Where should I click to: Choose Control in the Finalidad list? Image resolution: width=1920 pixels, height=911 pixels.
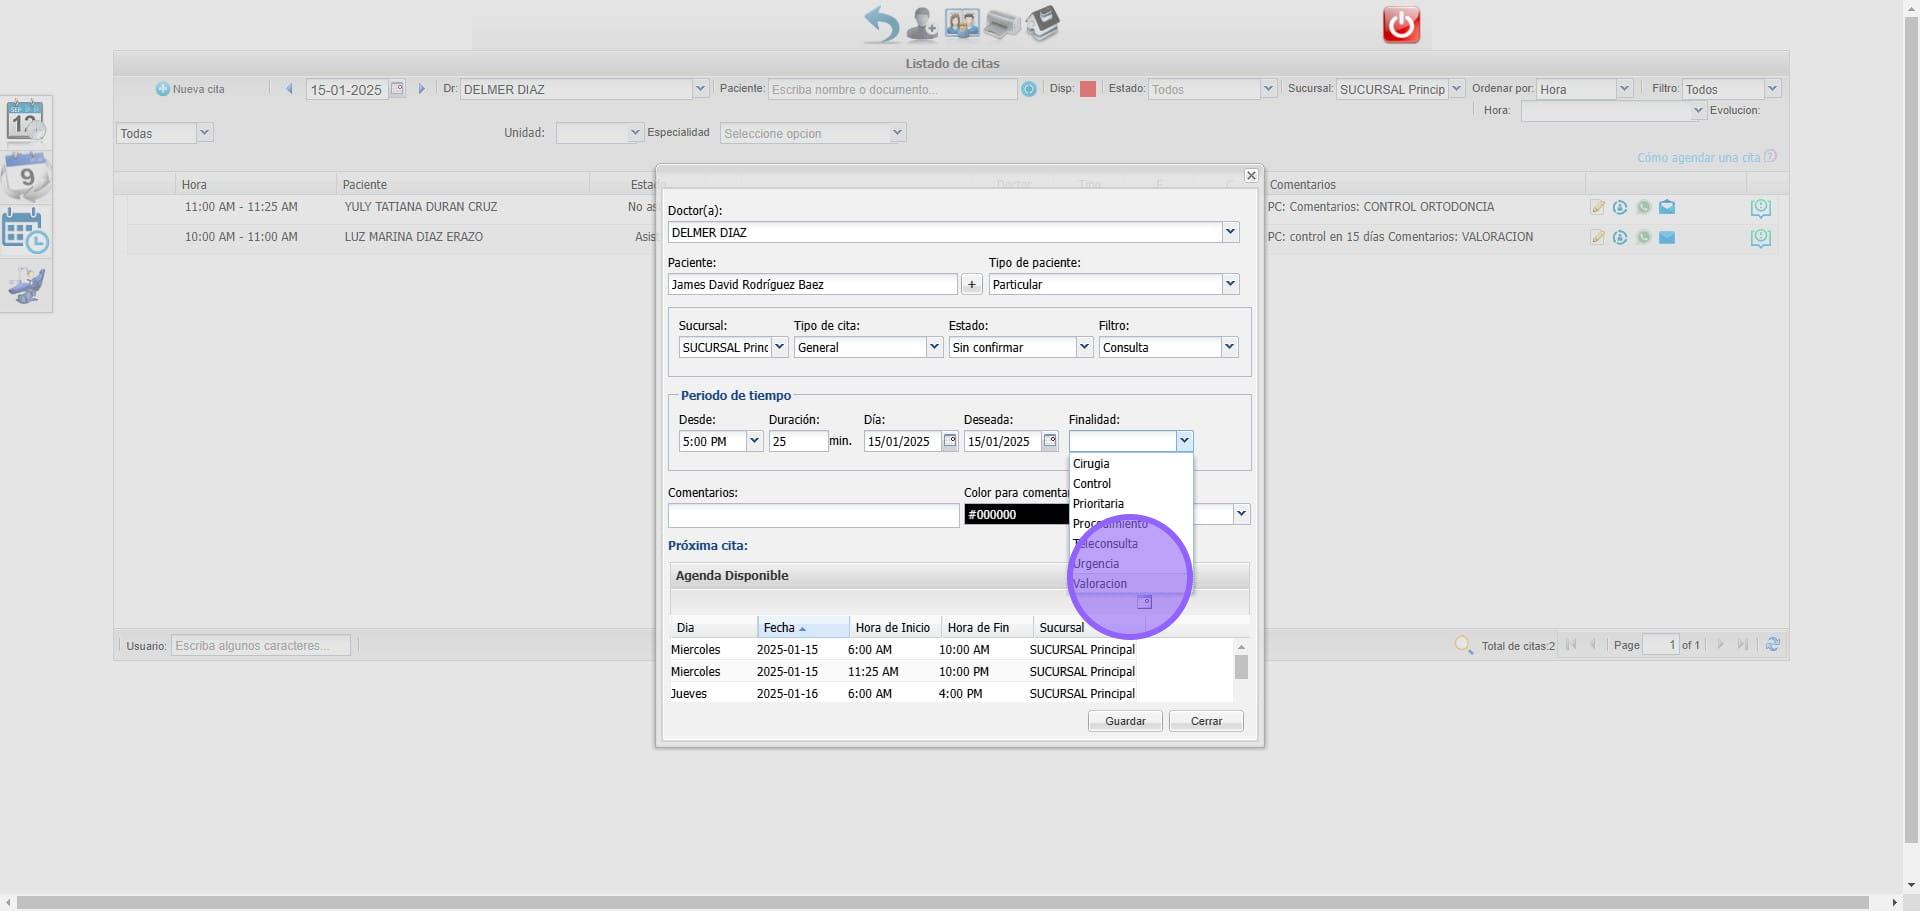point(1092,484)
